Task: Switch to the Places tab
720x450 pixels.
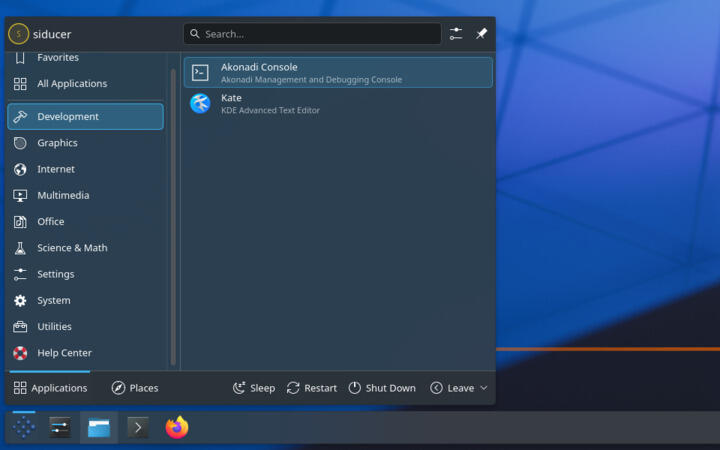Action: [135, 388]
